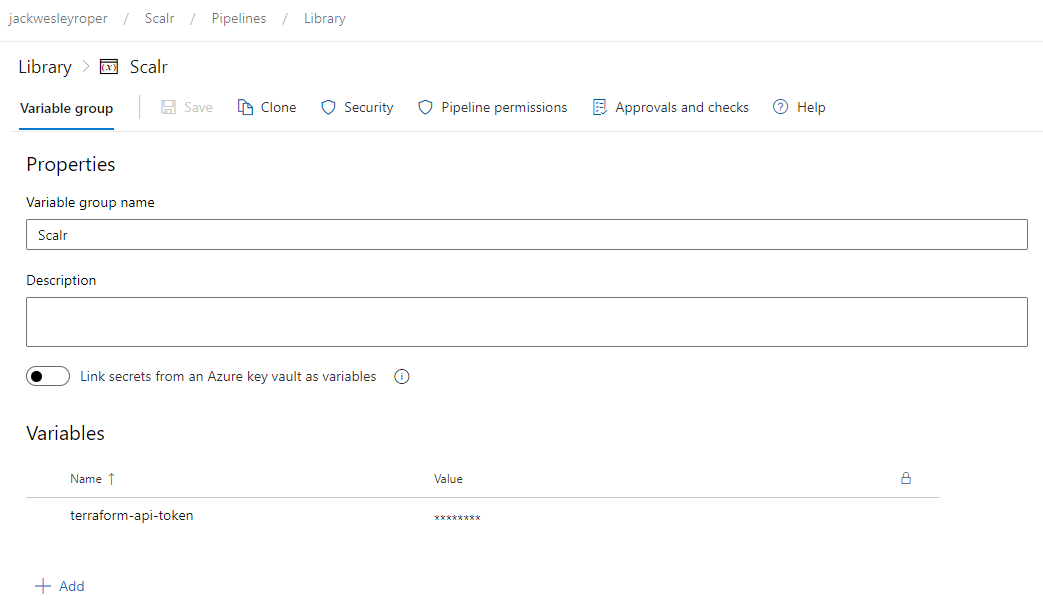1043x616 pixels.
Task: Click into the Description text box
Action: click(x=526, y=322)
